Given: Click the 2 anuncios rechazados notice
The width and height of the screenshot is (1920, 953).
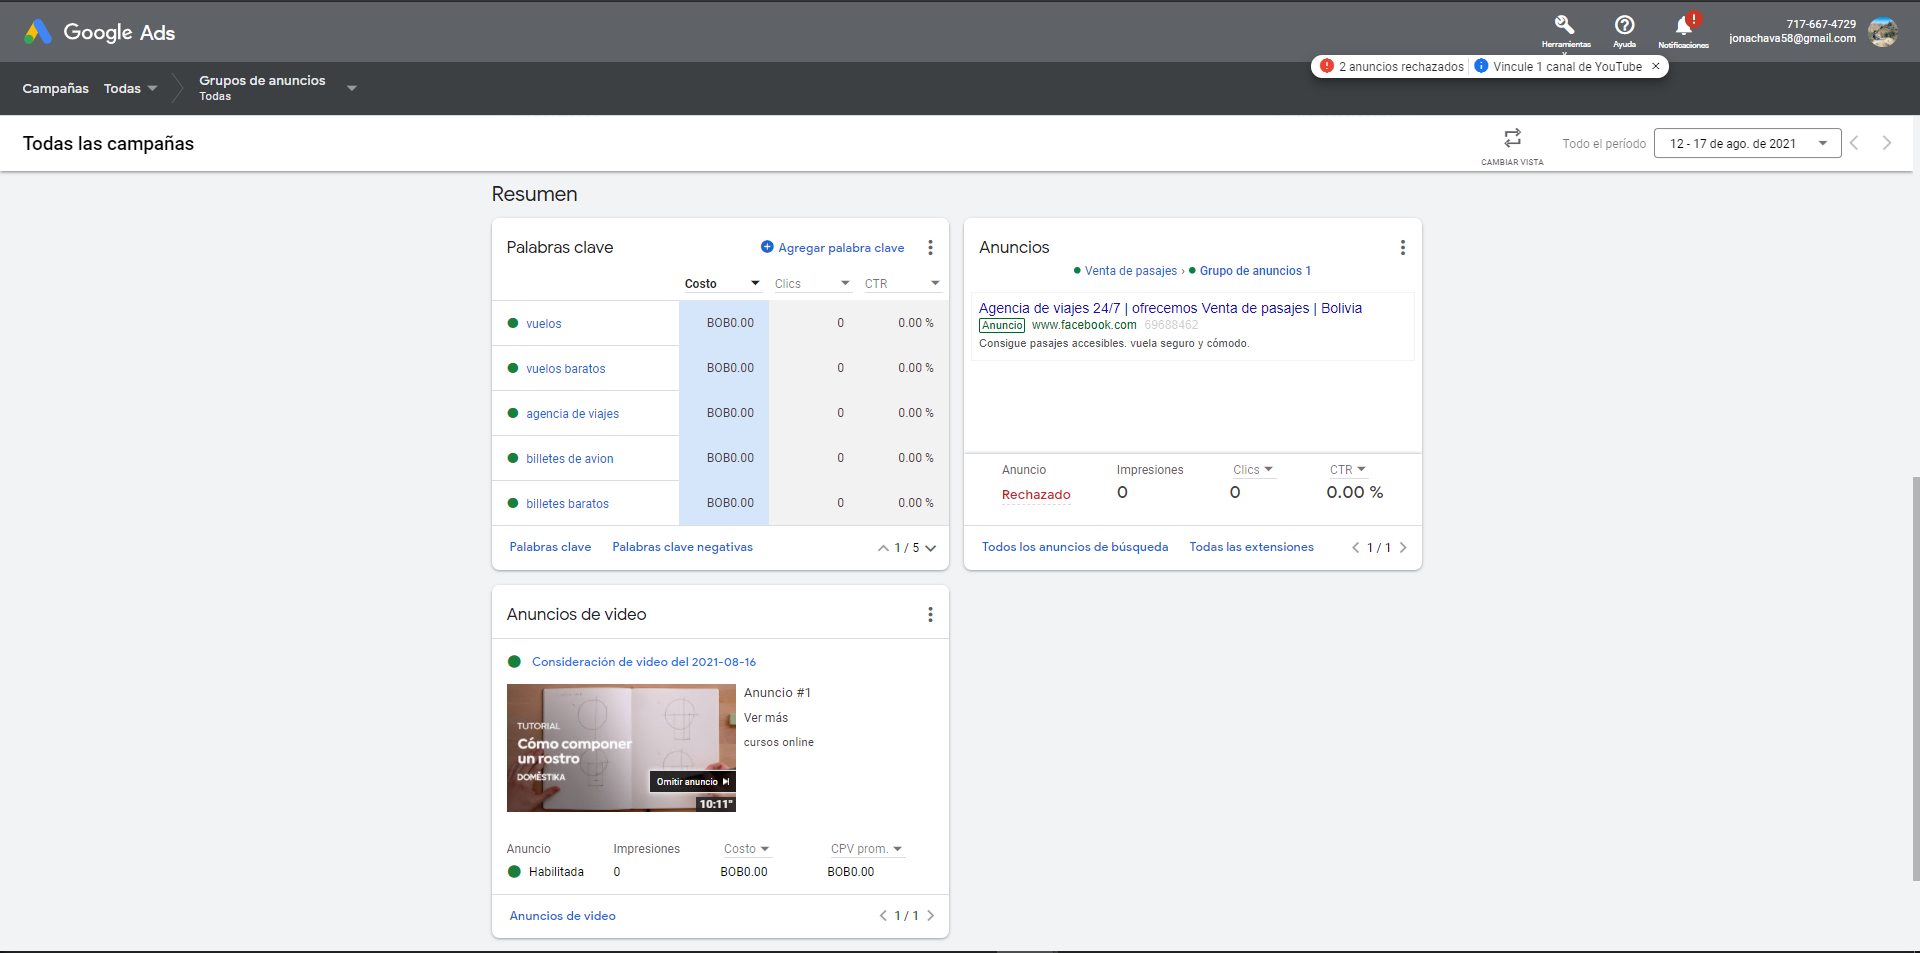Looking at the screenshot, I should point(1401,67).
